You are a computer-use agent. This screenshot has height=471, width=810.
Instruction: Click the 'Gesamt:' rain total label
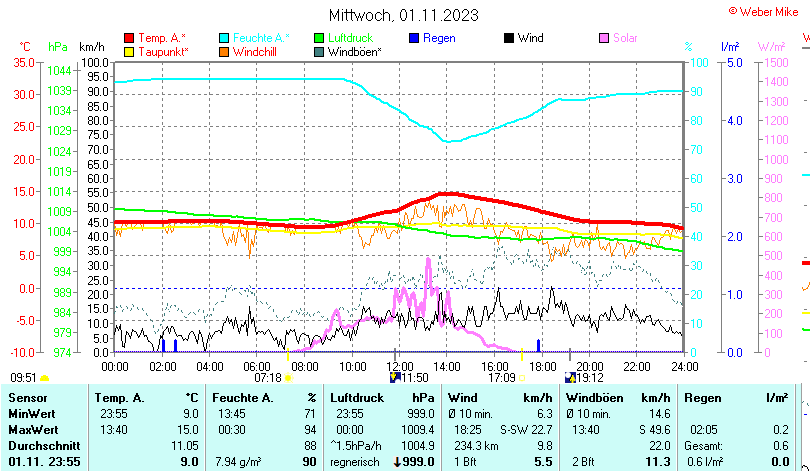(x=704, y=446)
